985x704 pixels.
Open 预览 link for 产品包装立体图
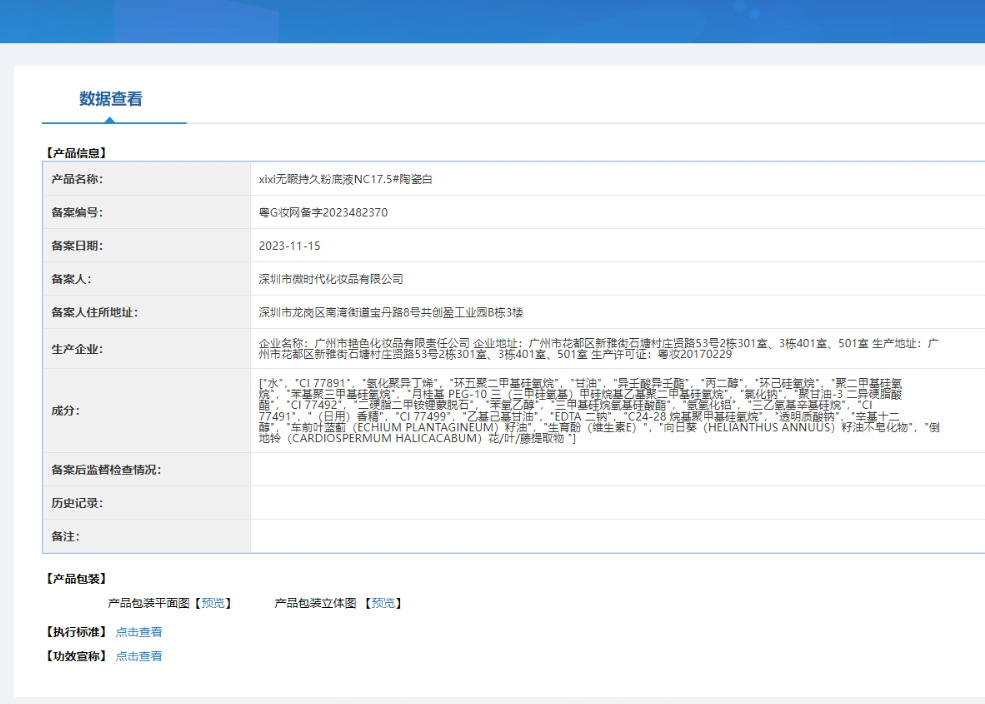[x=383, y=603]
